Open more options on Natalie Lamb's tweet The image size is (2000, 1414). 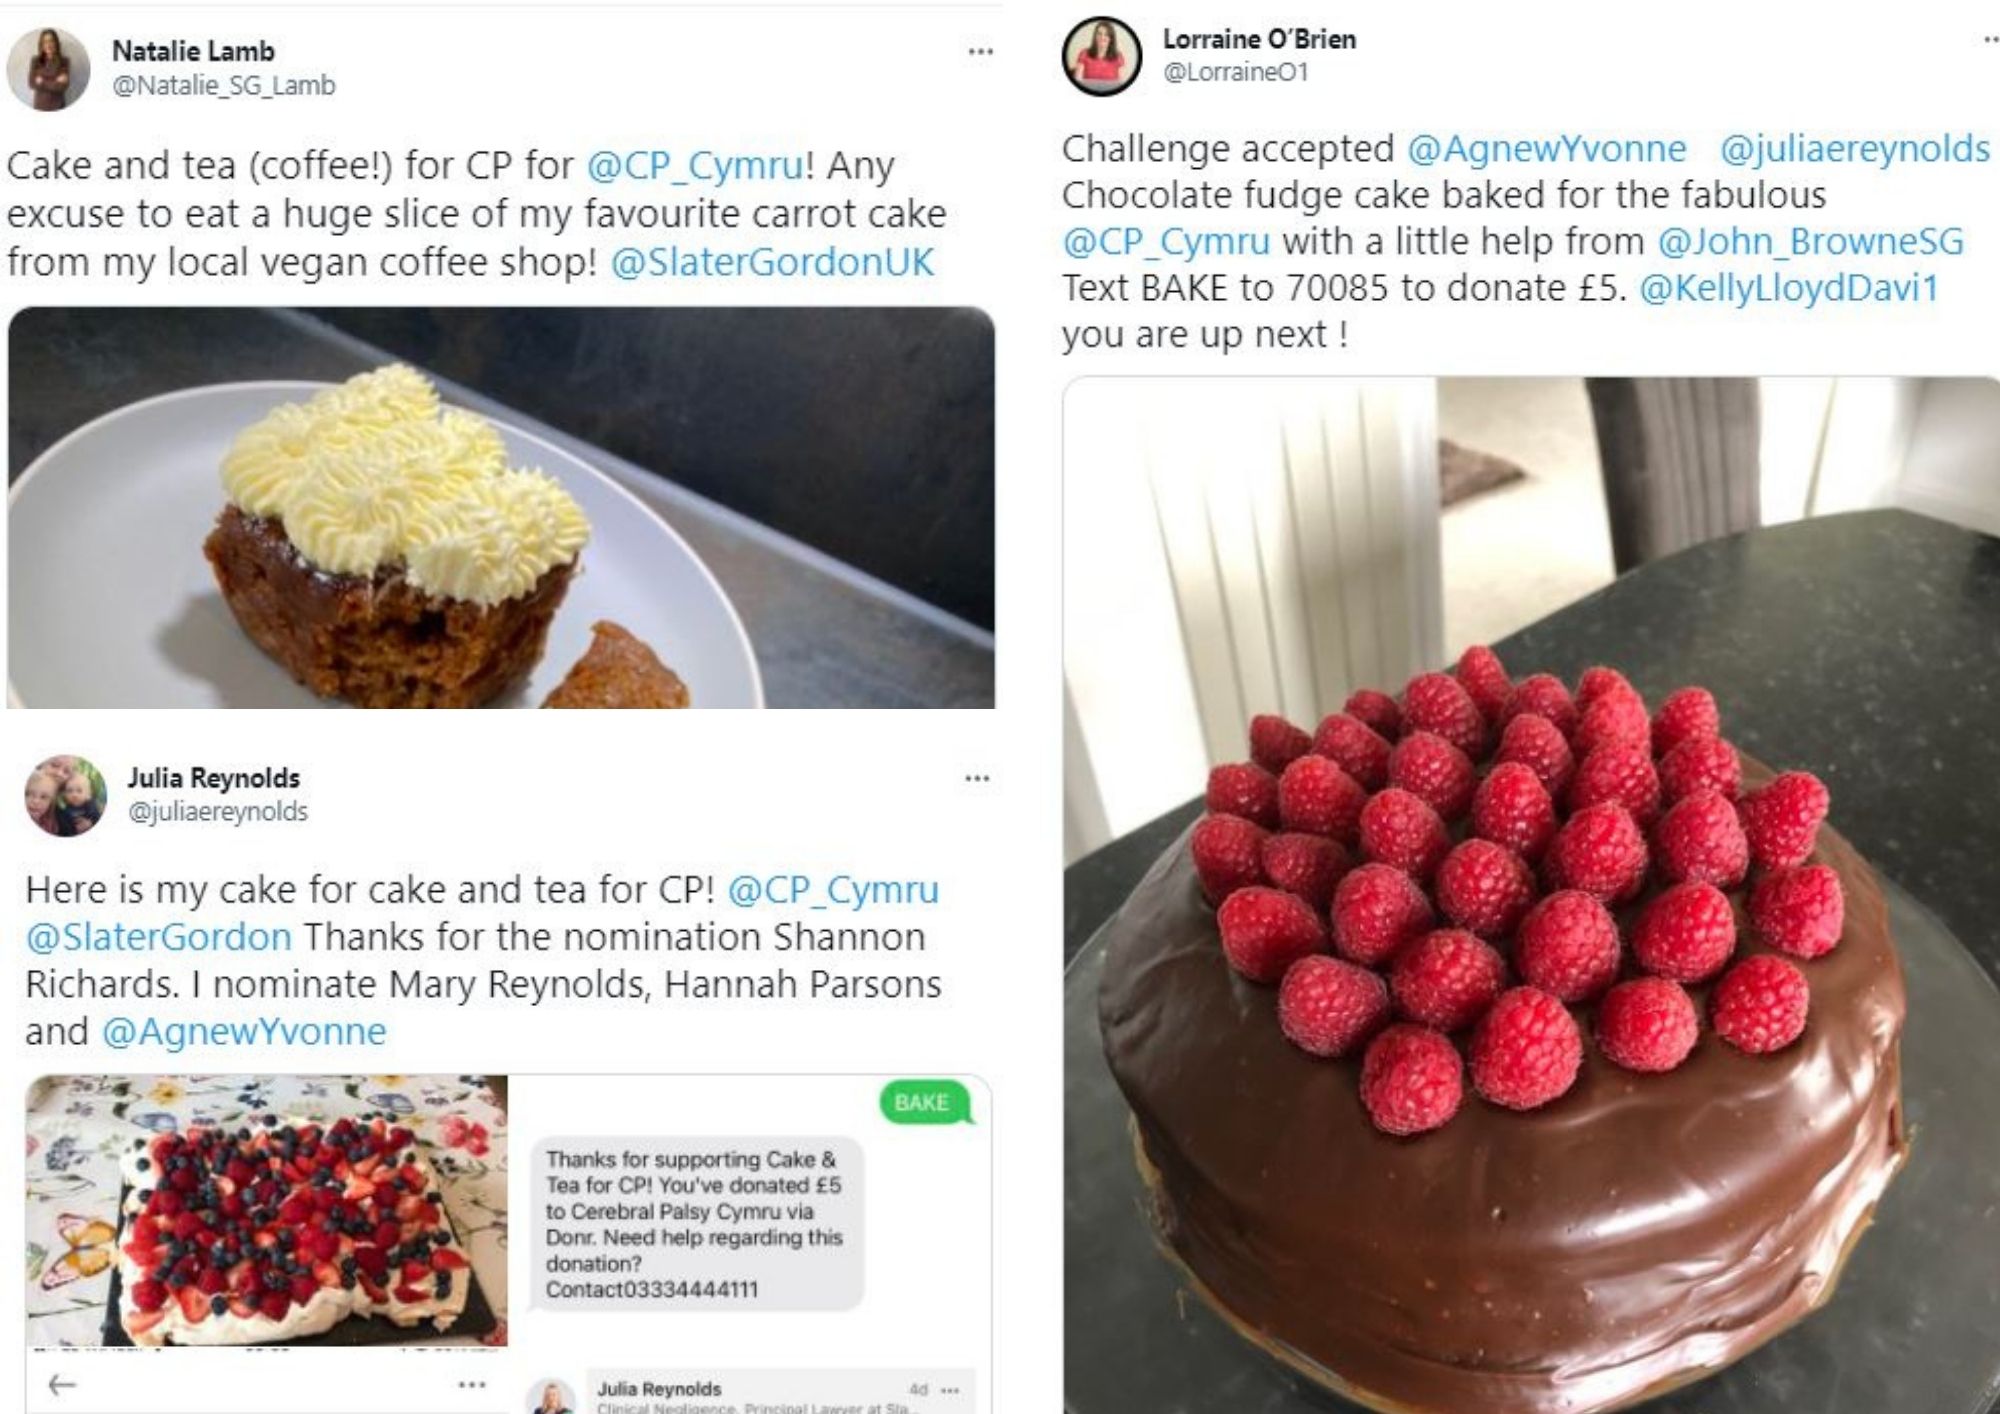pyautogui.click(x=980, y=51)
